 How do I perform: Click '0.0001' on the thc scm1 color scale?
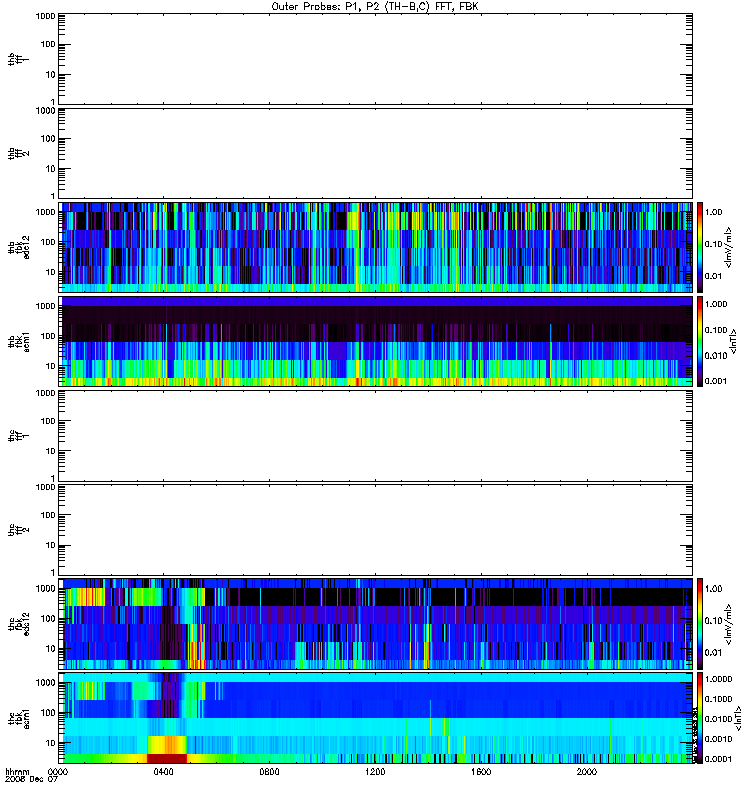click(x=718, y=759)
